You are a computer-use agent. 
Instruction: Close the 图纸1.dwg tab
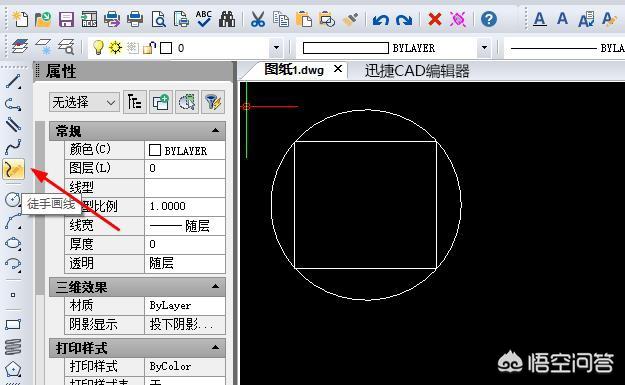pos(338,69)
